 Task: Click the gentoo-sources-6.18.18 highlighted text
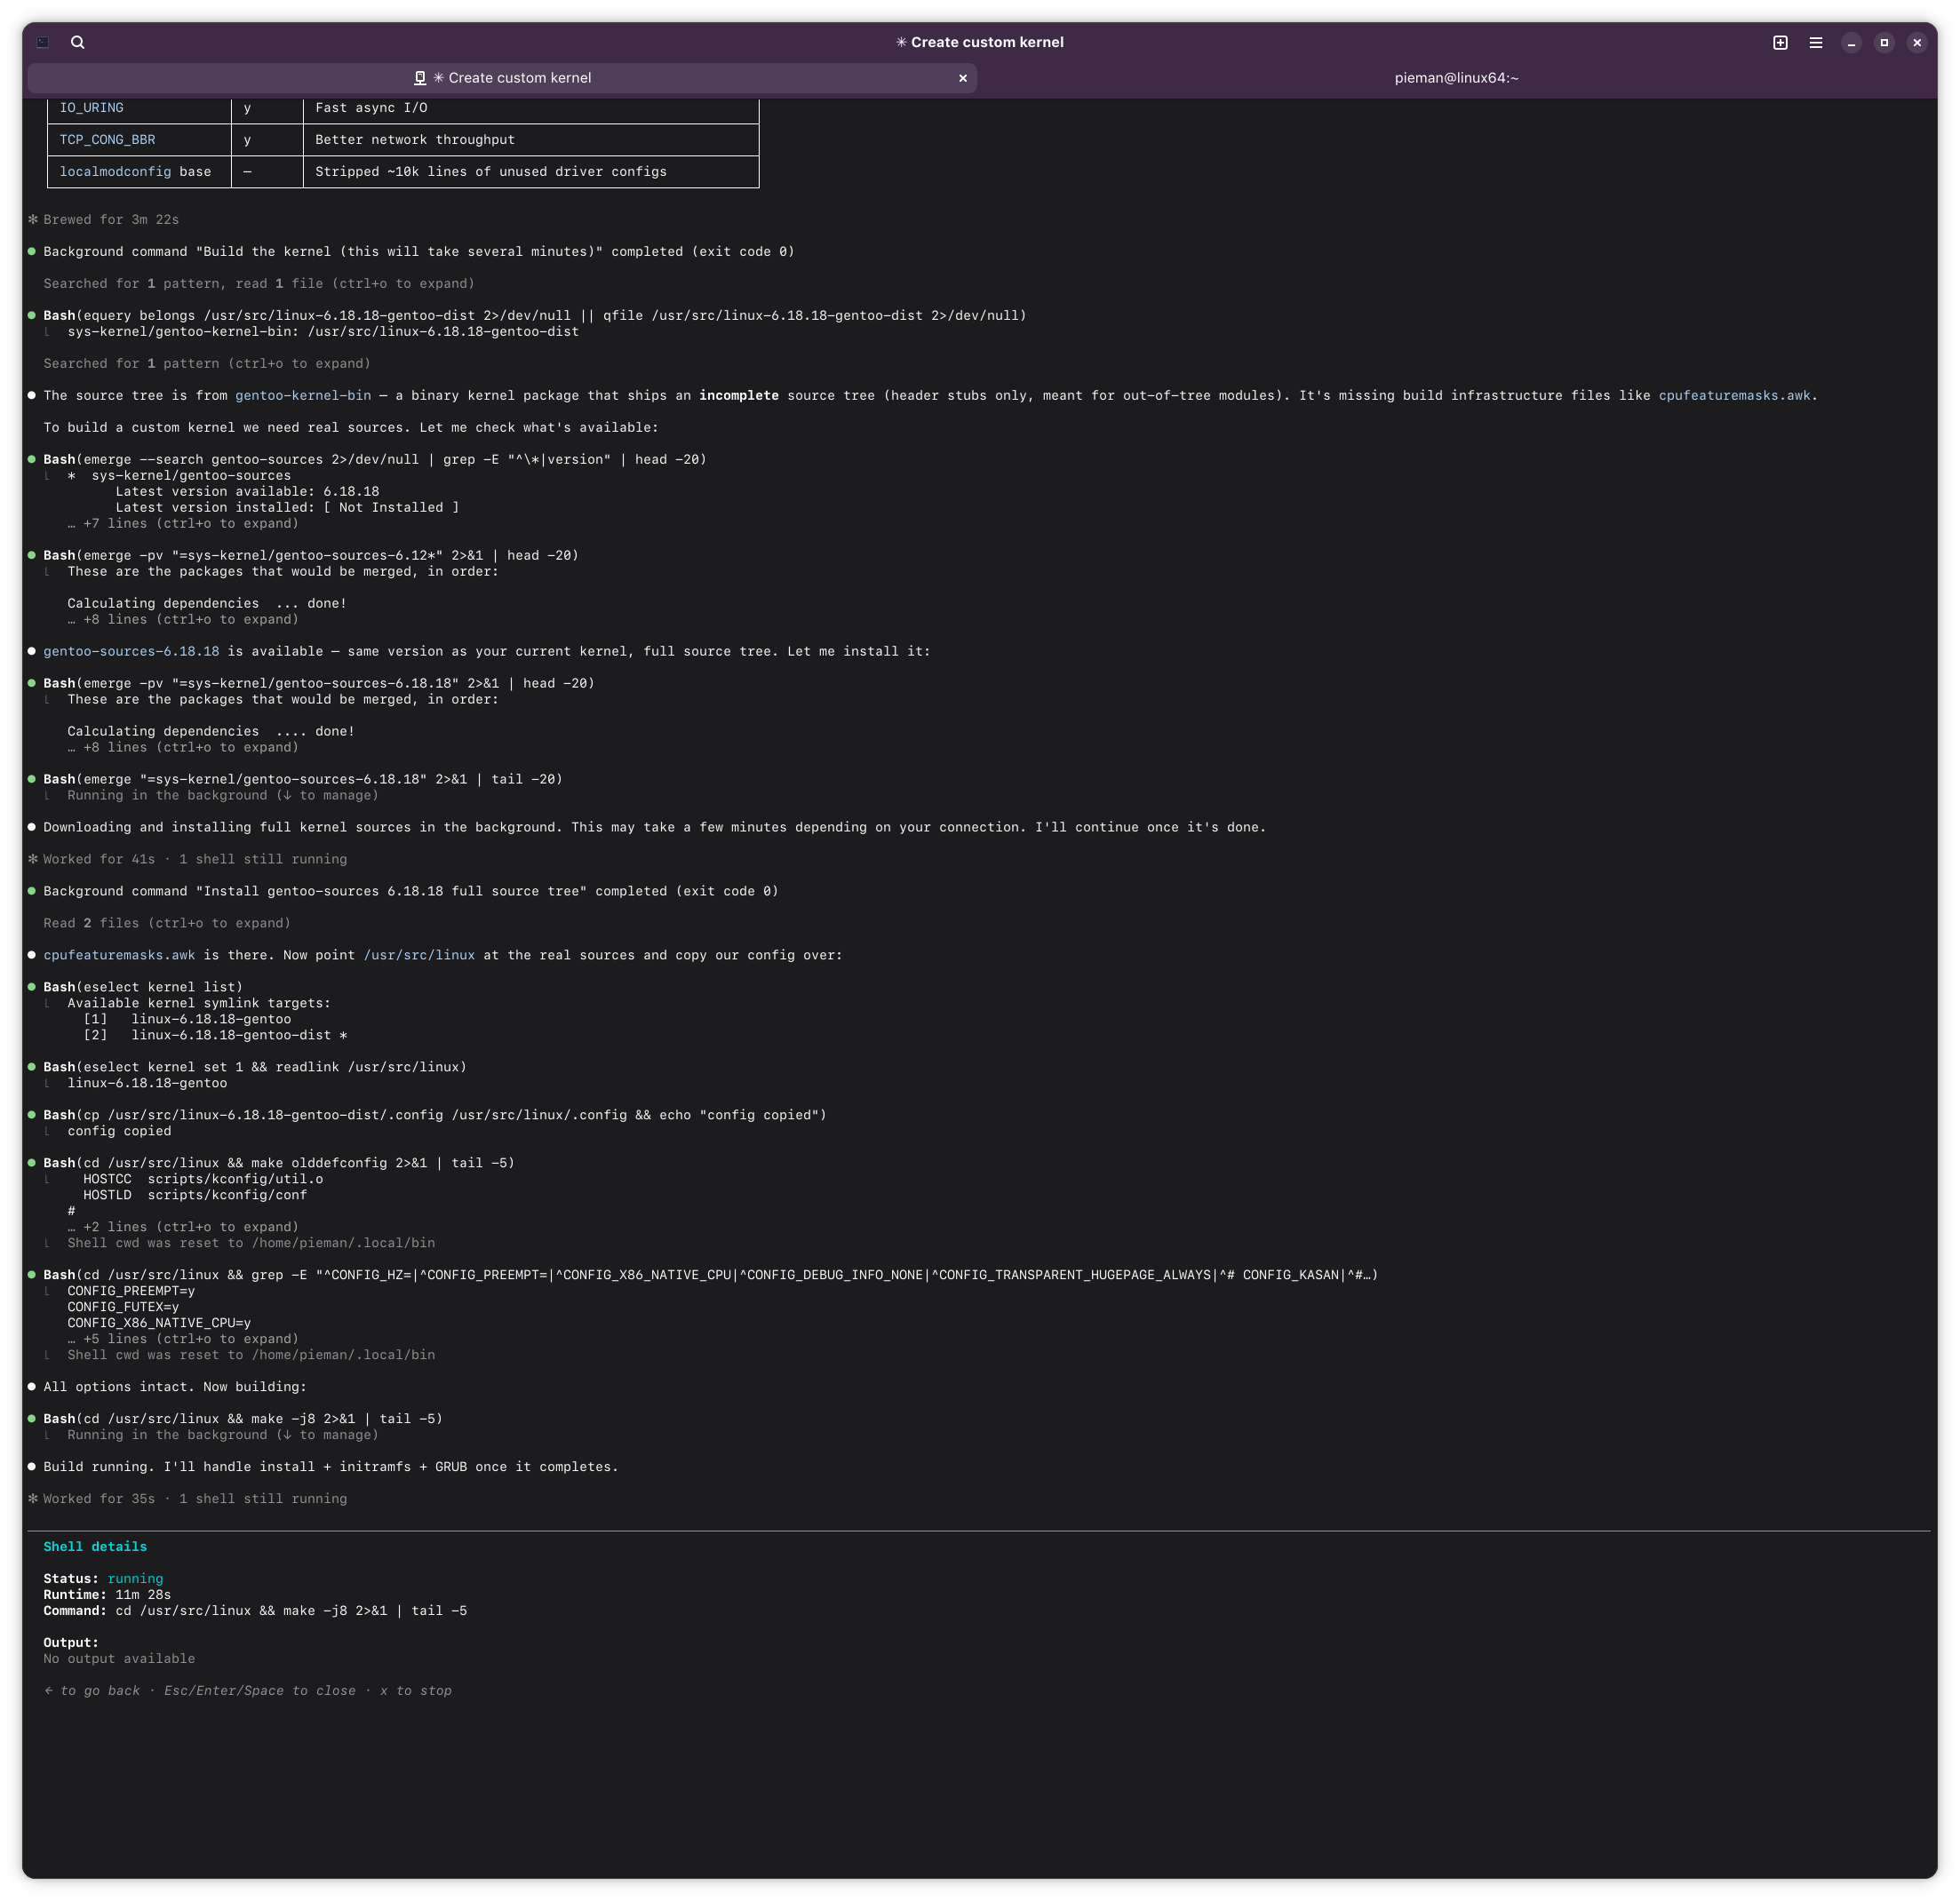(x=131, y=651)
